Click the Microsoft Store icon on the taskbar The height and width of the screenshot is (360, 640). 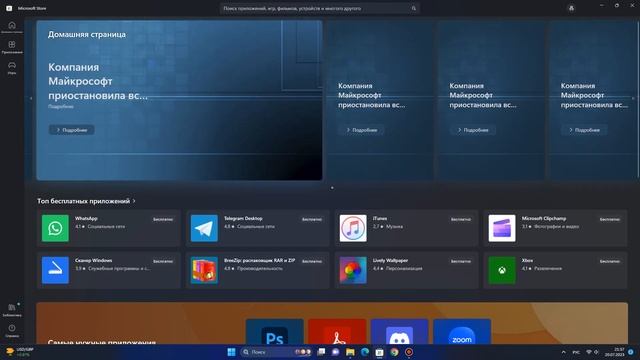tap(380, 352)
